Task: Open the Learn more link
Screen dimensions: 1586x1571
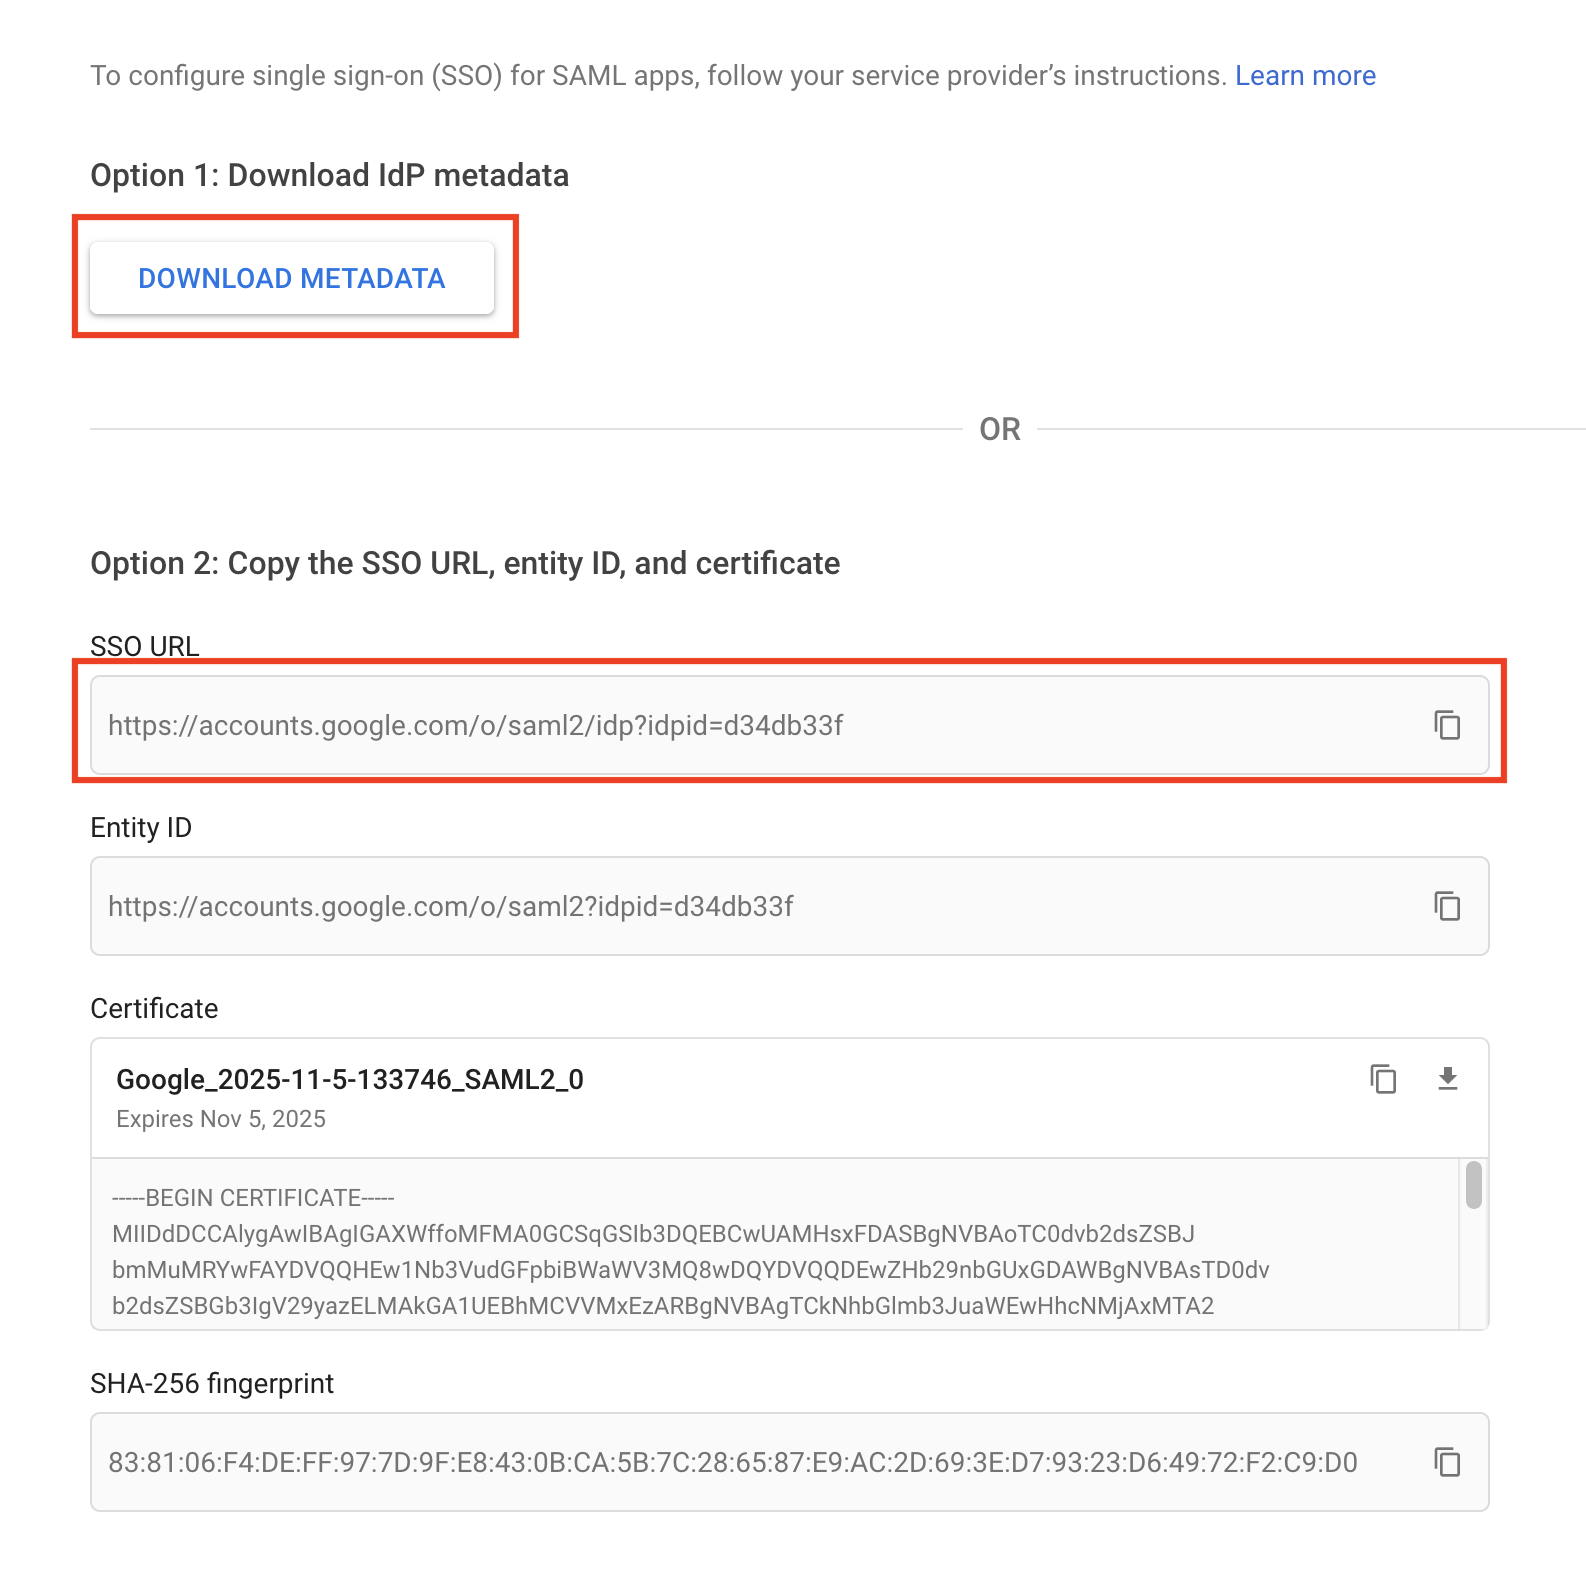Action: click(1306, 75)
